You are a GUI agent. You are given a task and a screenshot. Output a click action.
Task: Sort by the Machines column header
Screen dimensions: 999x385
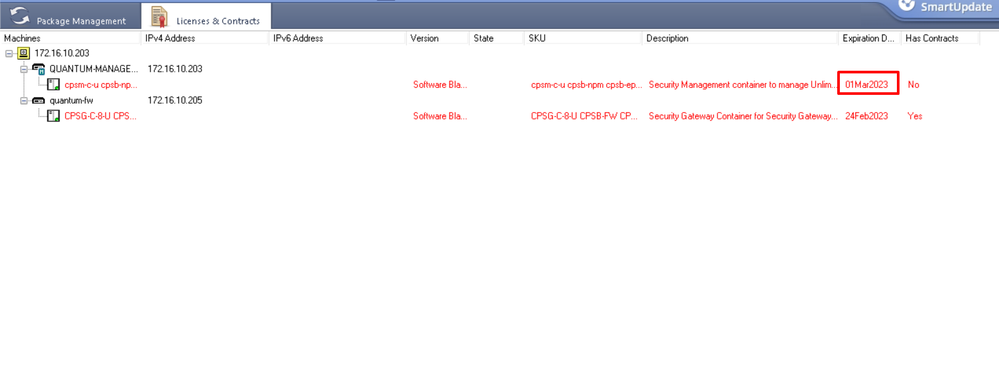70,38
